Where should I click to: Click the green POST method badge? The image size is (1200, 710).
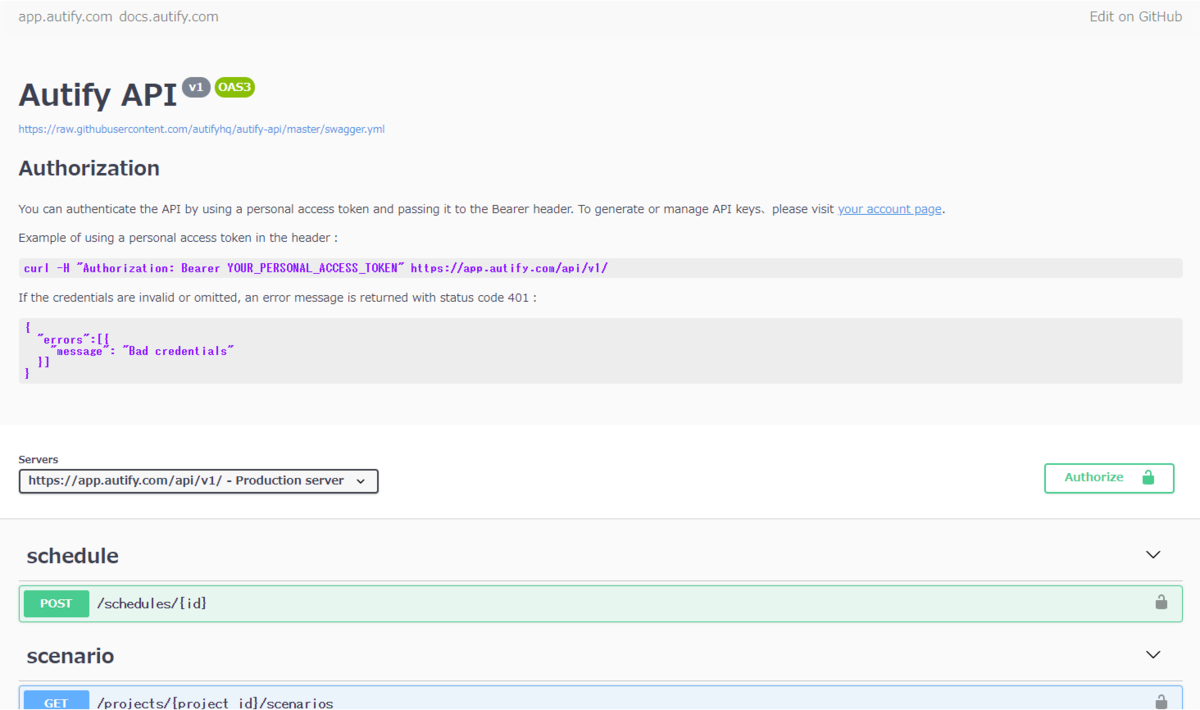57,604
